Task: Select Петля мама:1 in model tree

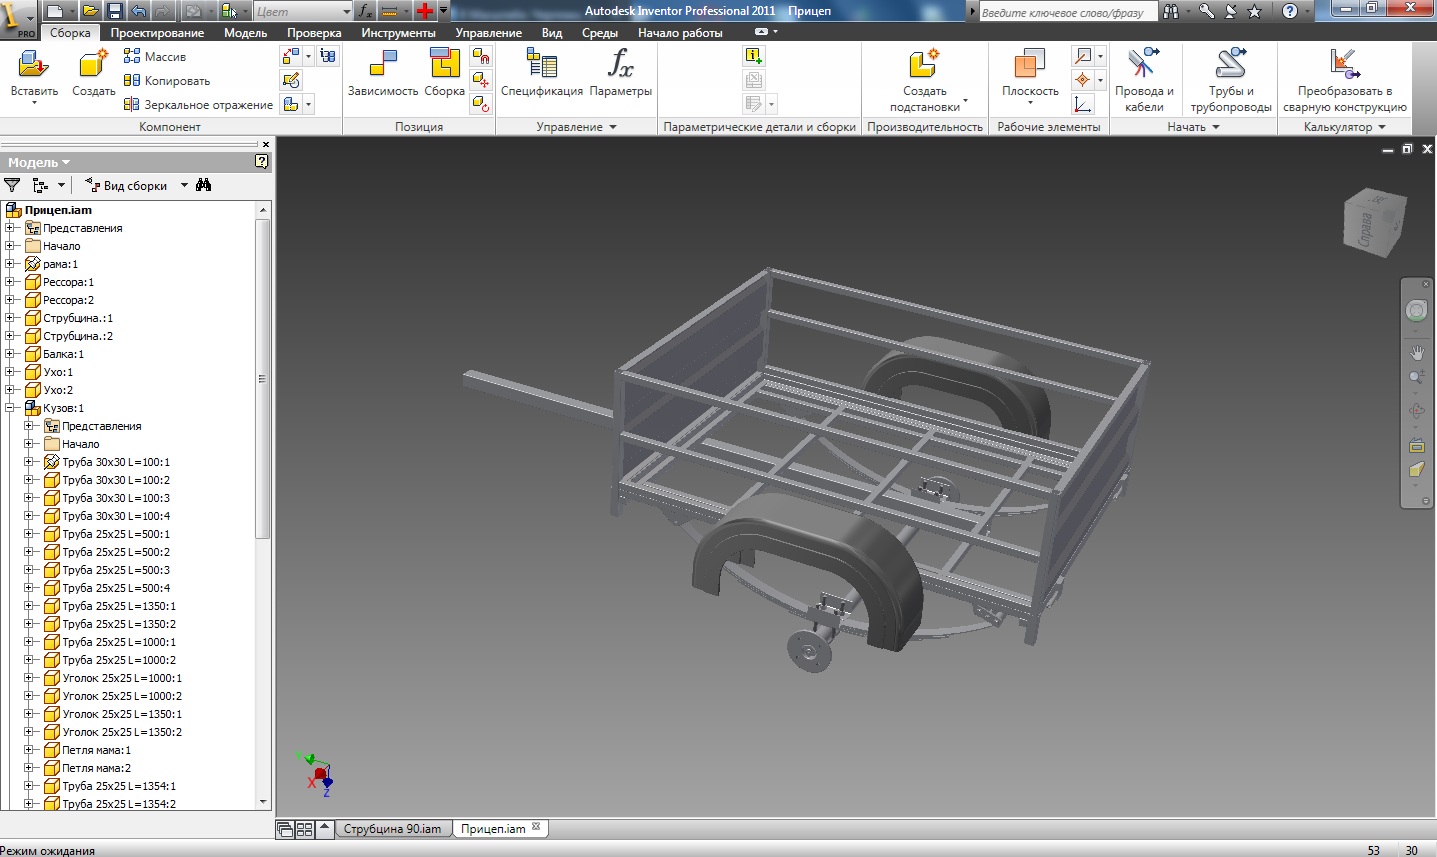Action: click(x=96, y=750)
